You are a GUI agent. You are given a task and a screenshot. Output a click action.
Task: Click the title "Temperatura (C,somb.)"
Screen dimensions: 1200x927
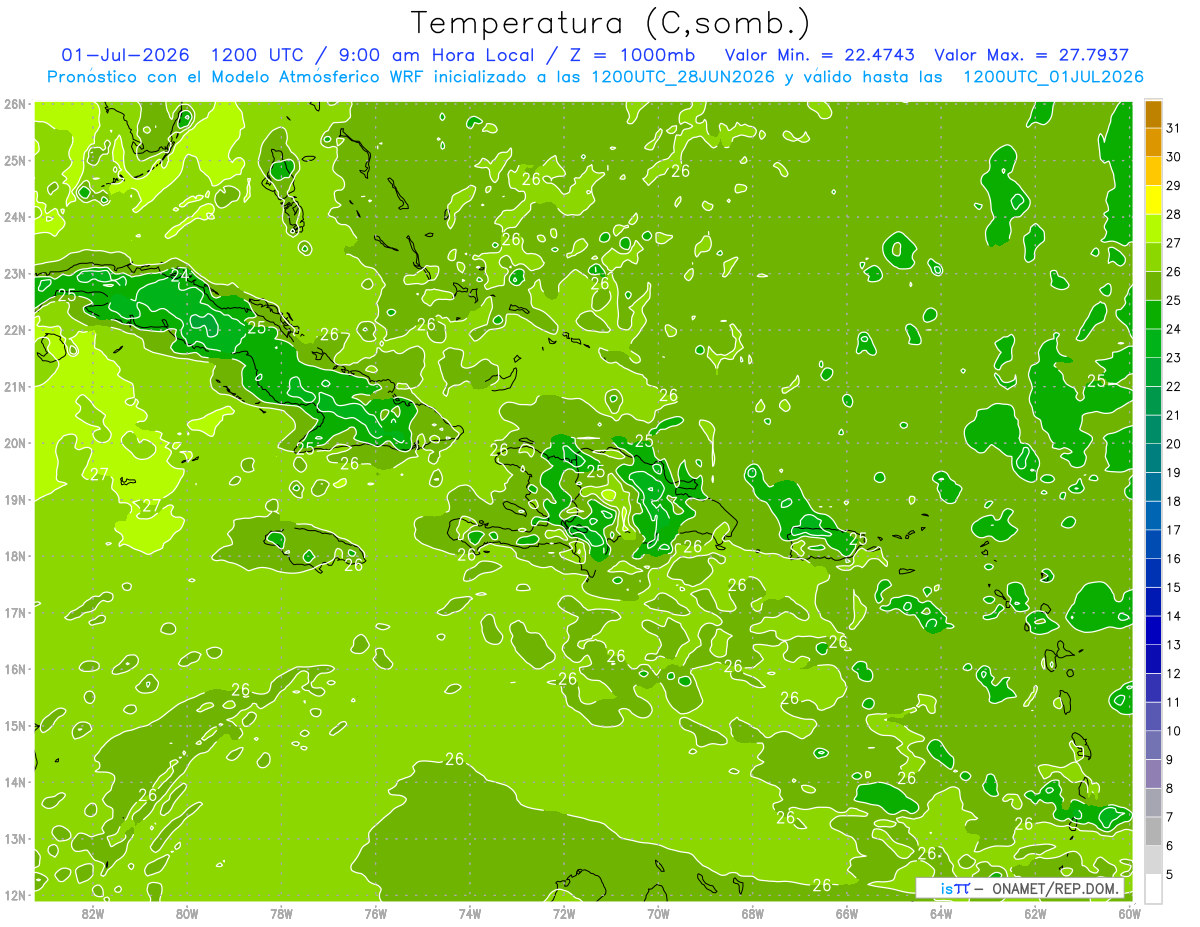(x=611, y=23)
